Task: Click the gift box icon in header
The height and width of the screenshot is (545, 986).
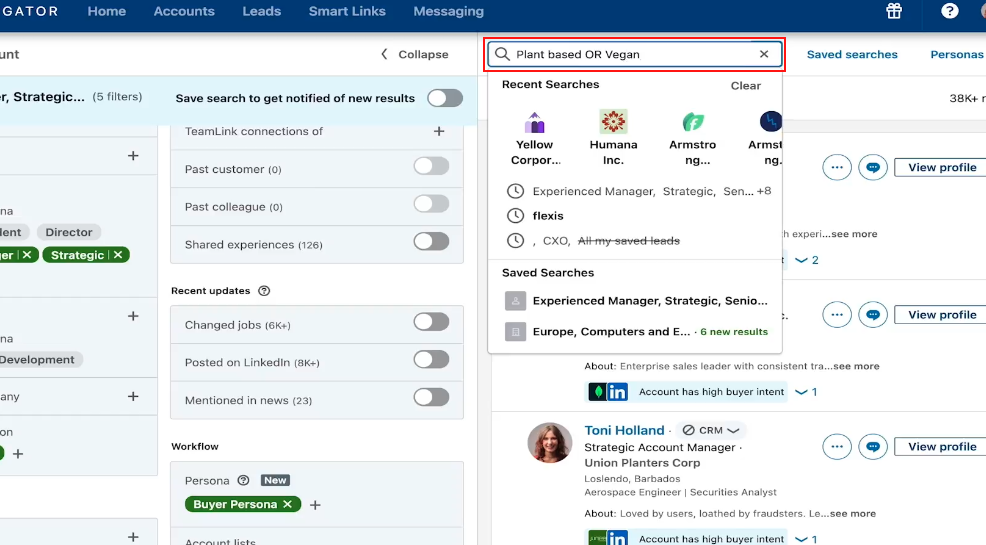Action: [x=894, y=11]
